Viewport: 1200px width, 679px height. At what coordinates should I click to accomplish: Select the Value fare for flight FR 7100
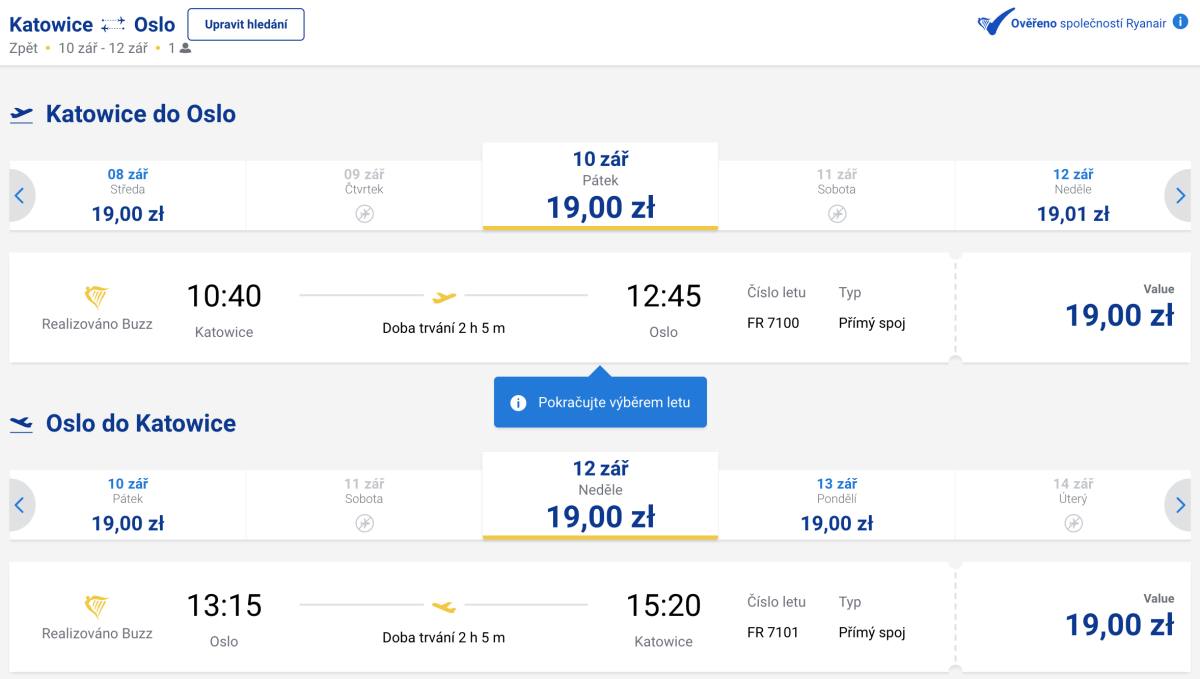point(1118,308)
